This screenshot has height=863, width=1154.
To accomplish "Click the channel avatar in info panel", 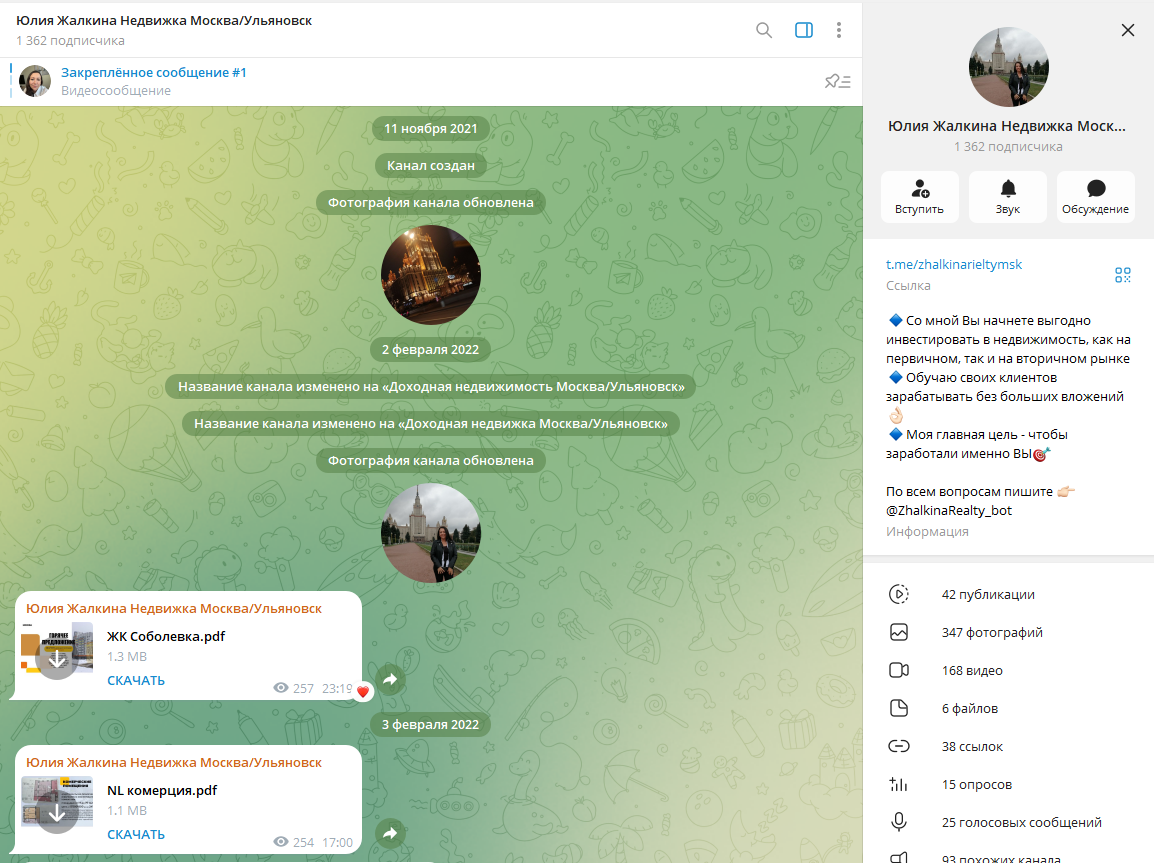I will (x=1008, y=67).
